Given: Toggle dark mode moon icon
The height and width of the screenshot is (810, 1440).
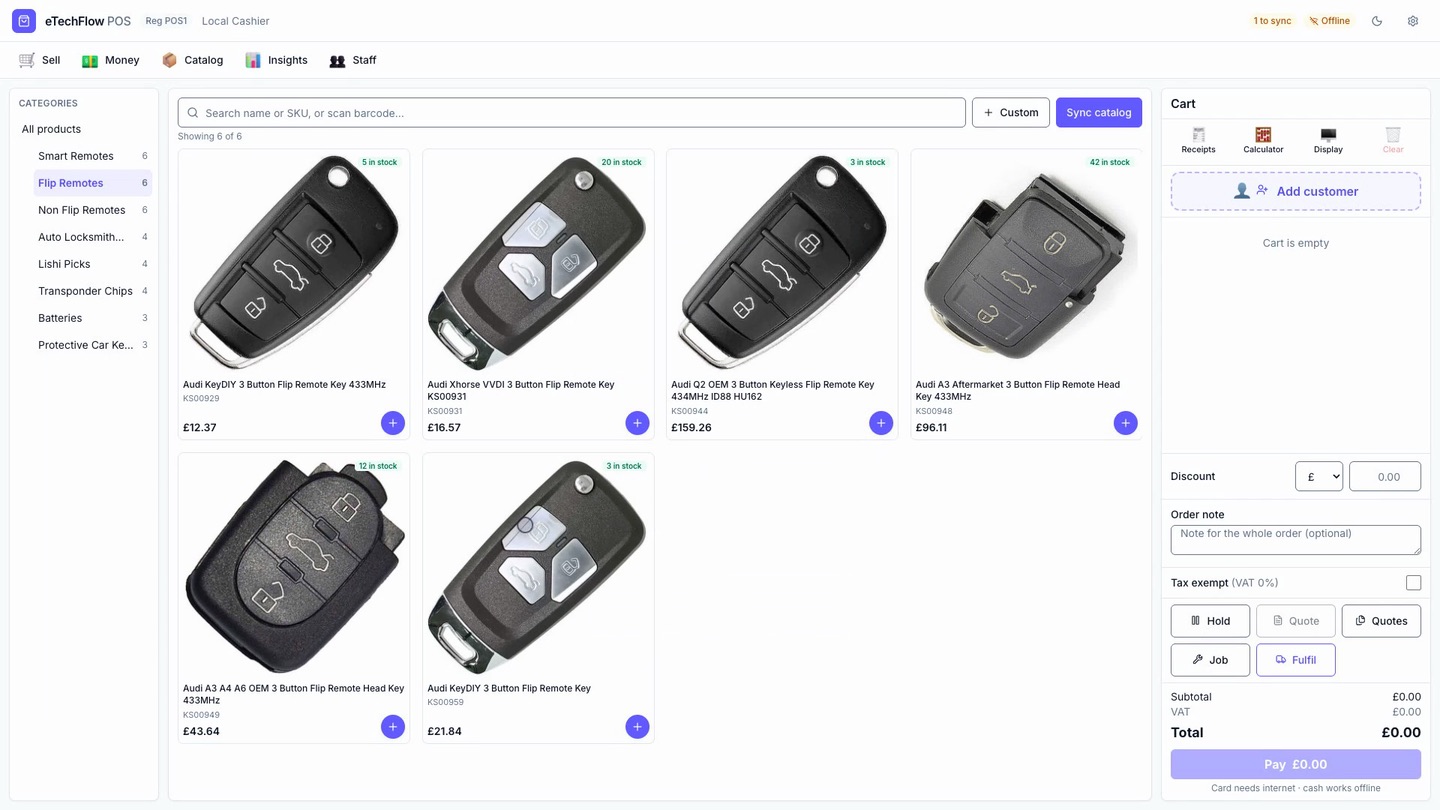Looking at the screenshot, I should [1377, 21].
